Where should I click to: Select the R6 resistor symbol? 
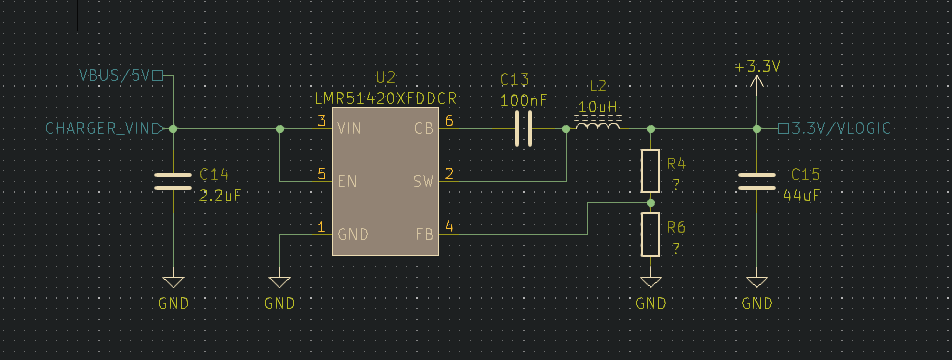point(650,234)
